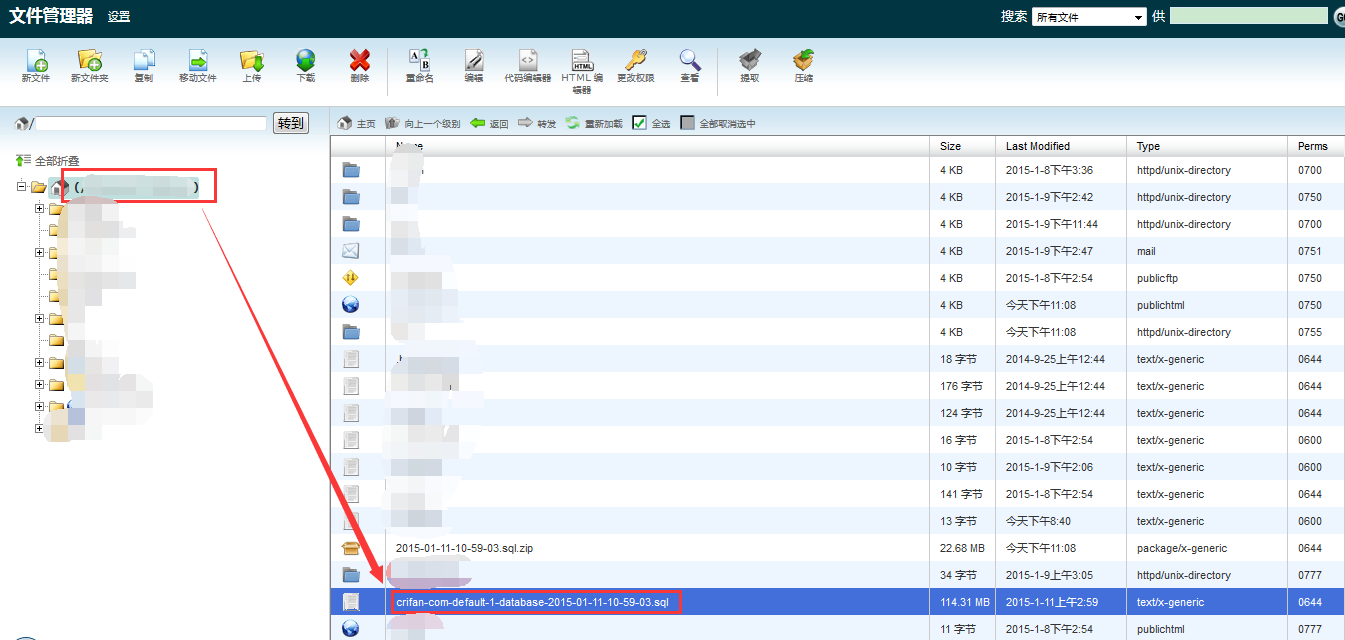
Task: Click the 新文件 (new file) toolbar icon
Action: 36,60
